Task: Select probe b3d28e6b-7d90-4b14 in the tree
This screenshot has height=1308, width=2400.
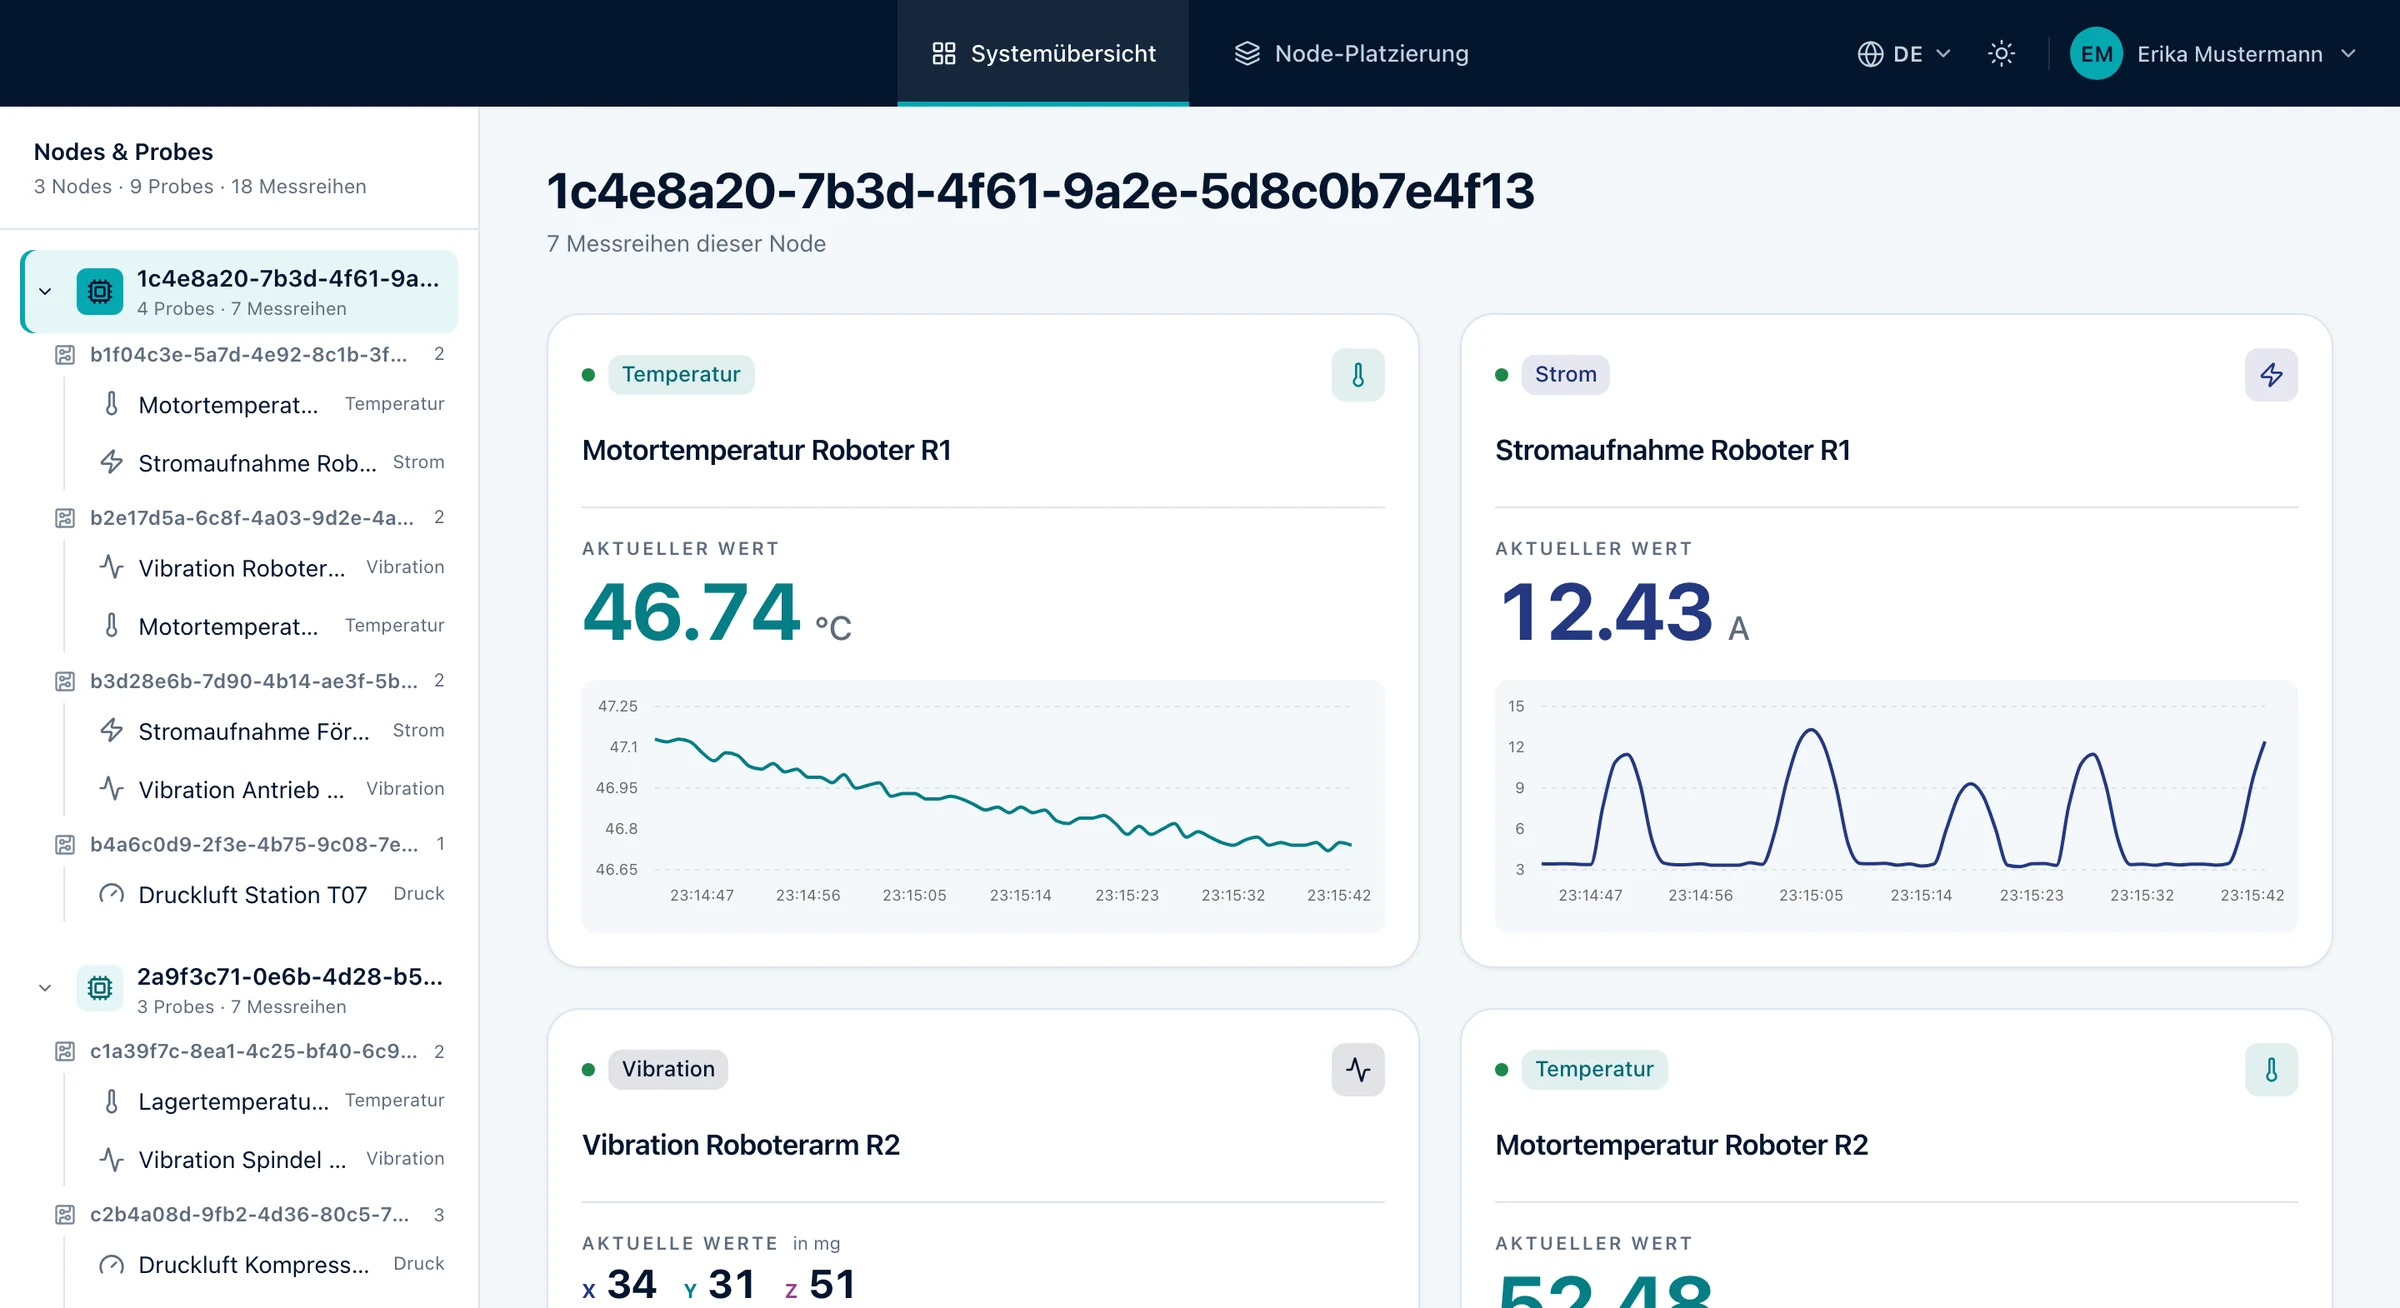Action: click(x=249, y=681)
